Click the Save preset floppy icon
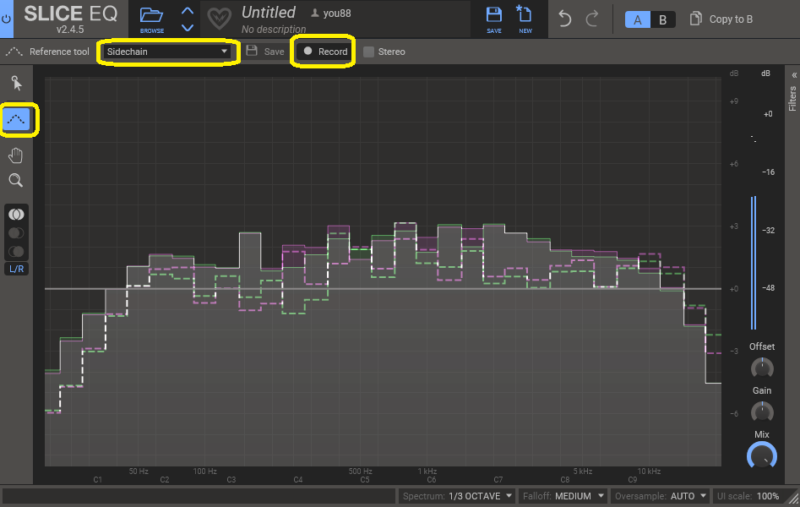Screen dimensions: 800x507 494,18
